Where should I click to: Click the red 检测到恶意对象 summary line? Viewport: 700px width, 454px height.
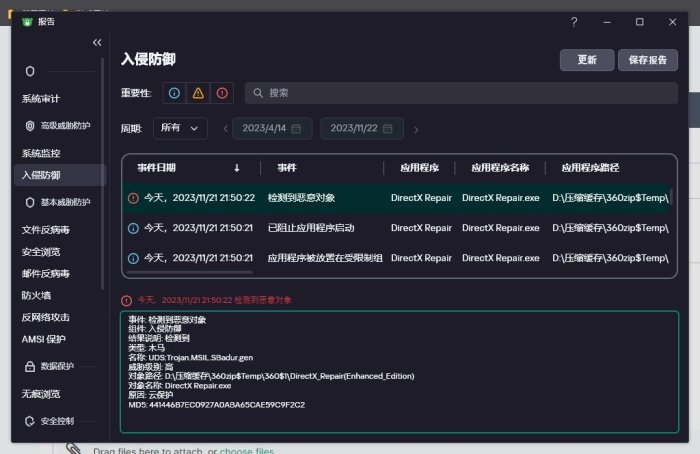pyautogui.click(x=214, y=300)
